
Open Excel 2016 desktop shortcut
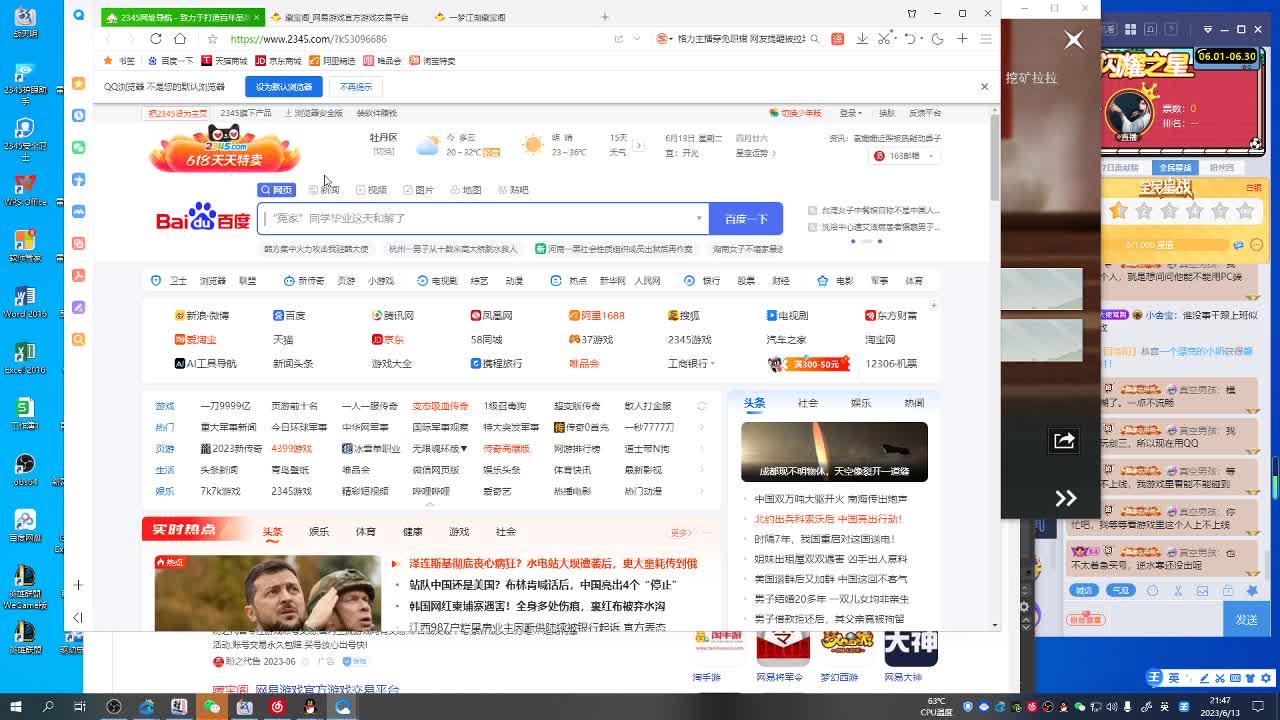(x=25, y=357)
